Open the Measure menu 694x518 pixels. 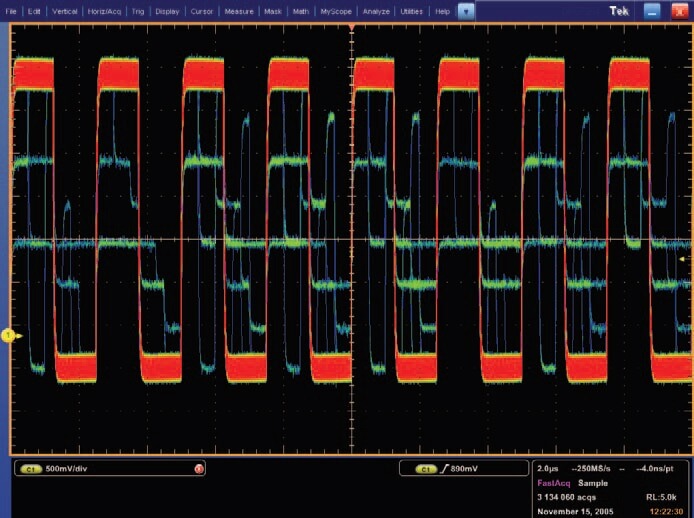239,10
